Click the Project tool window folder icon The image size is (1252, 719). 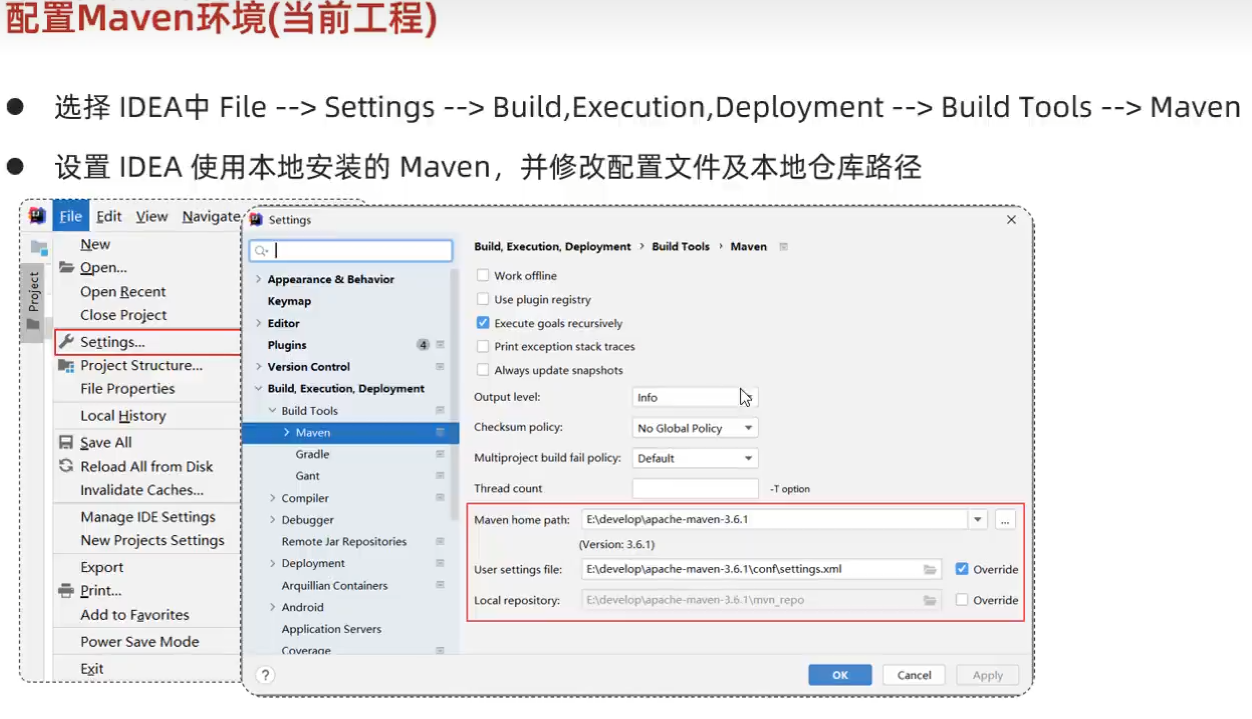39,247
